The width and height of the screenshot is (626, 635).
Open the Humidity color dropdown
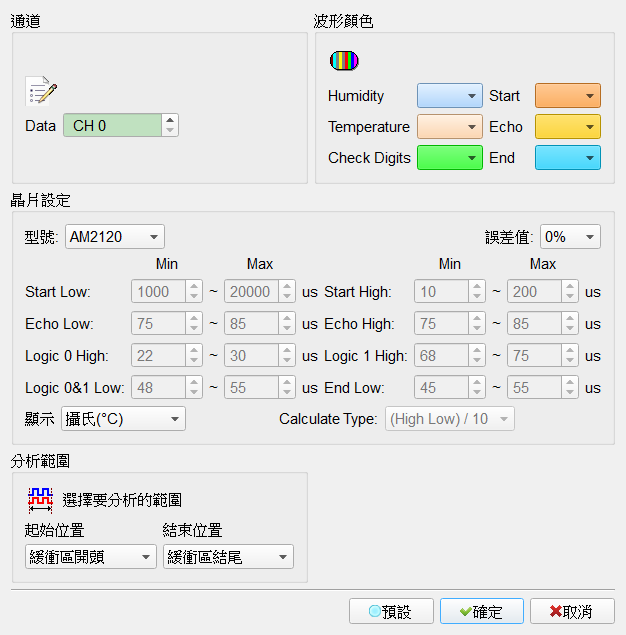coord(449,96)
